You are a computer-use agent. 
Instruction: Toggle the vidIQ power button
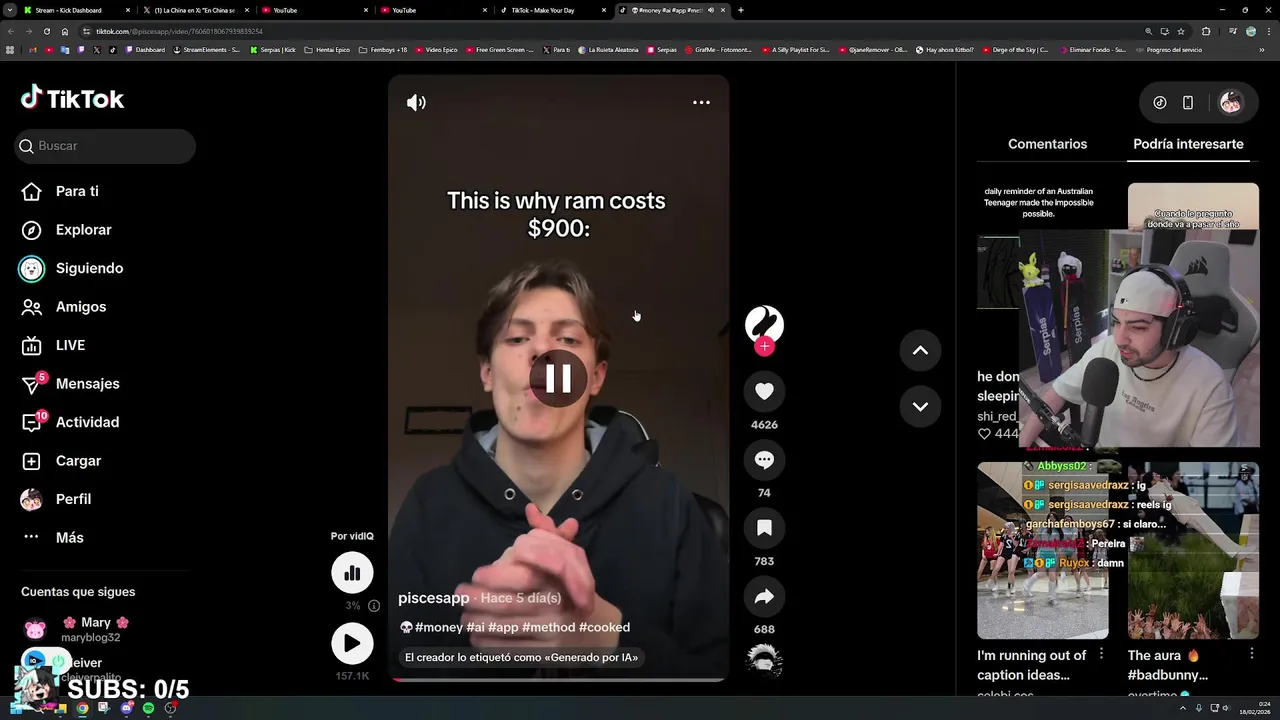(x=59, y=661)
